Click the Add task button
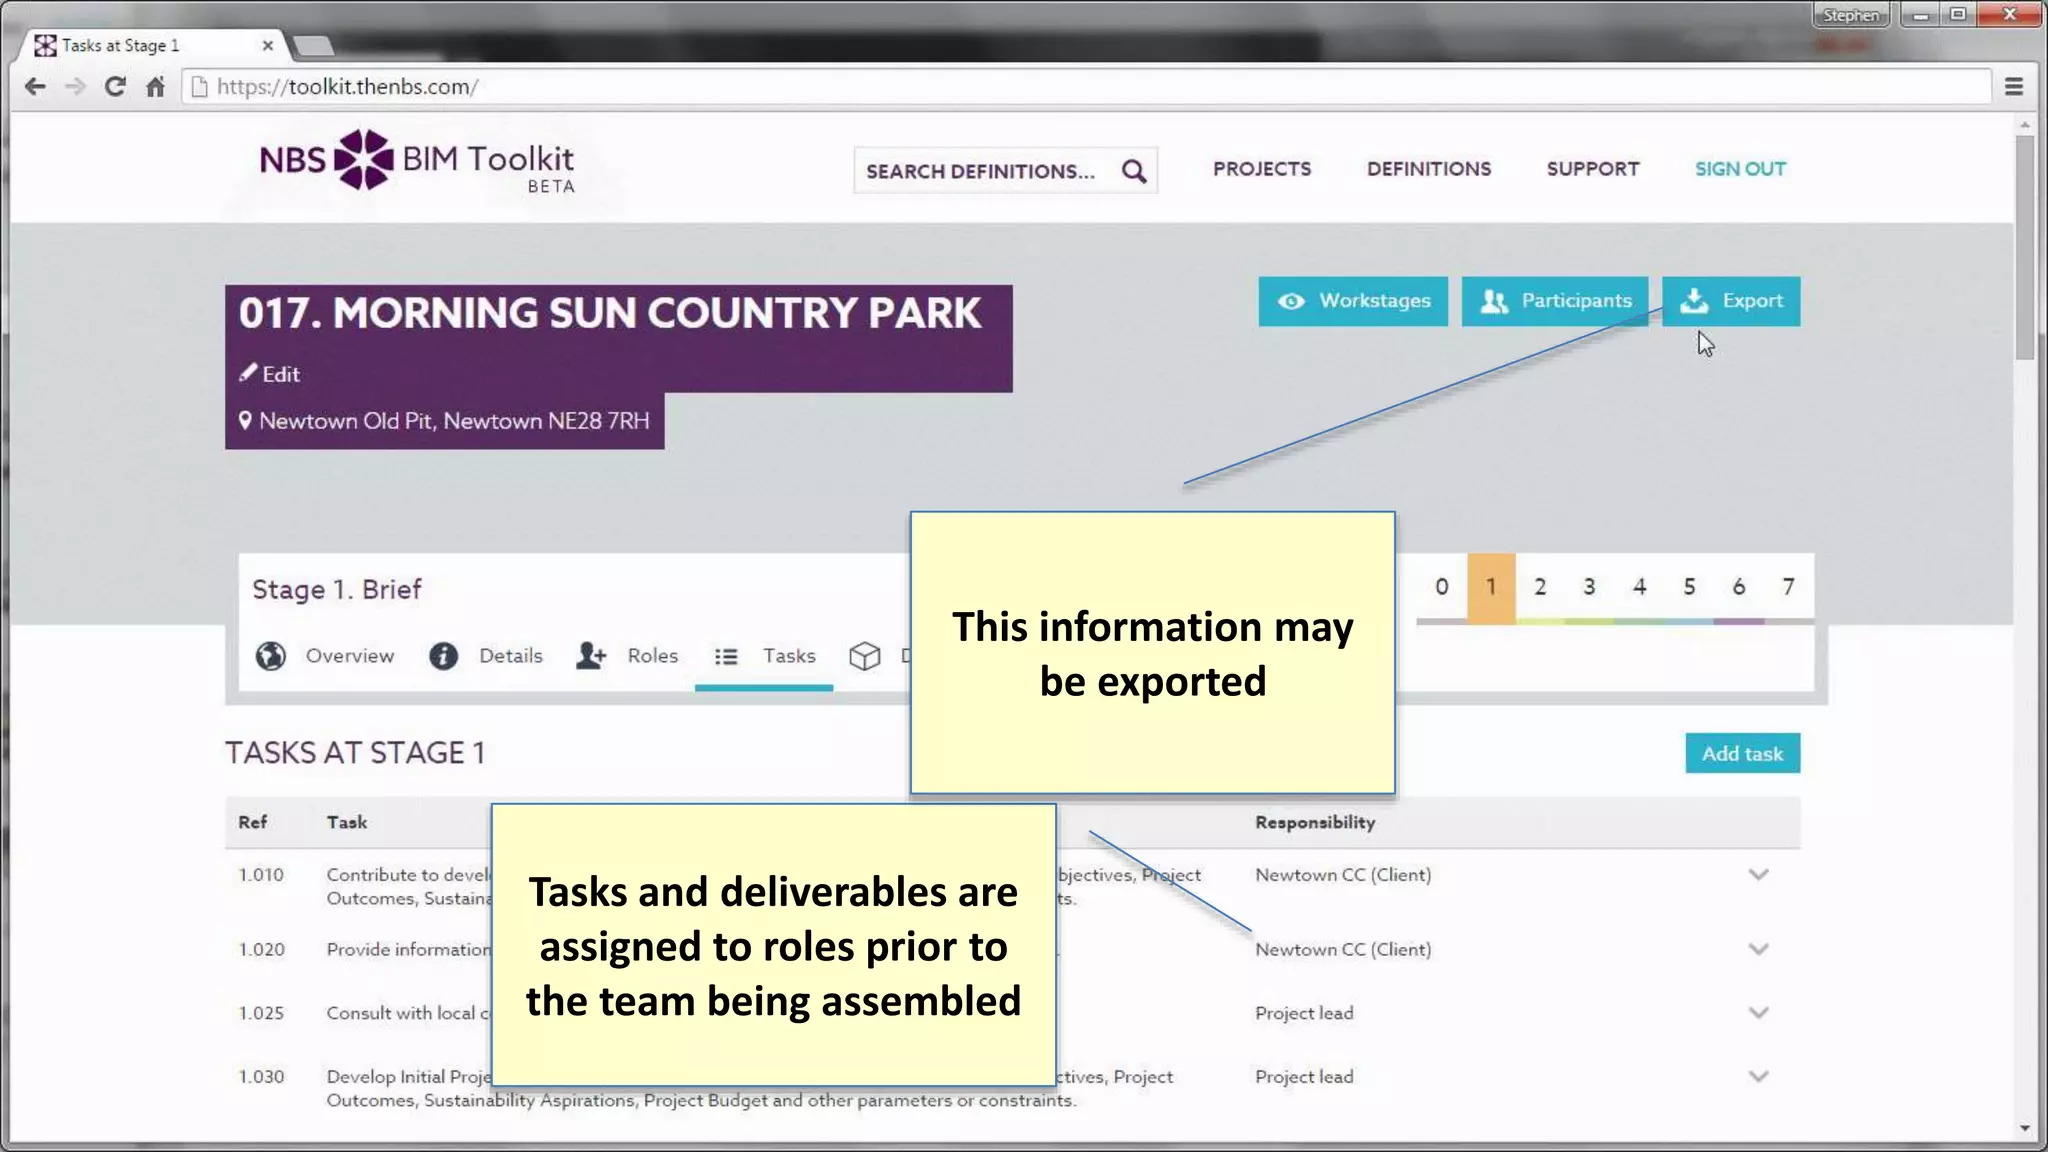Screen dimensions: 2048x1152 [x=1742, y=754]
